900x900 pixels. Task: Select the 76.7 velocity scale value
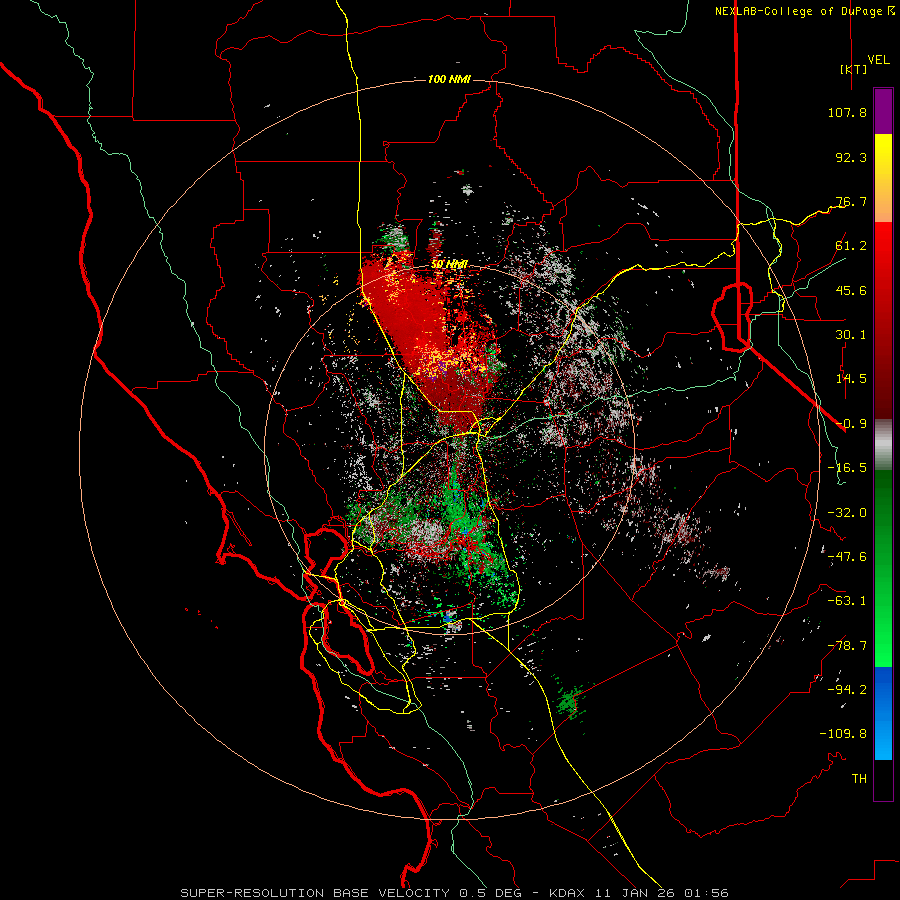(x=851, y=201)
